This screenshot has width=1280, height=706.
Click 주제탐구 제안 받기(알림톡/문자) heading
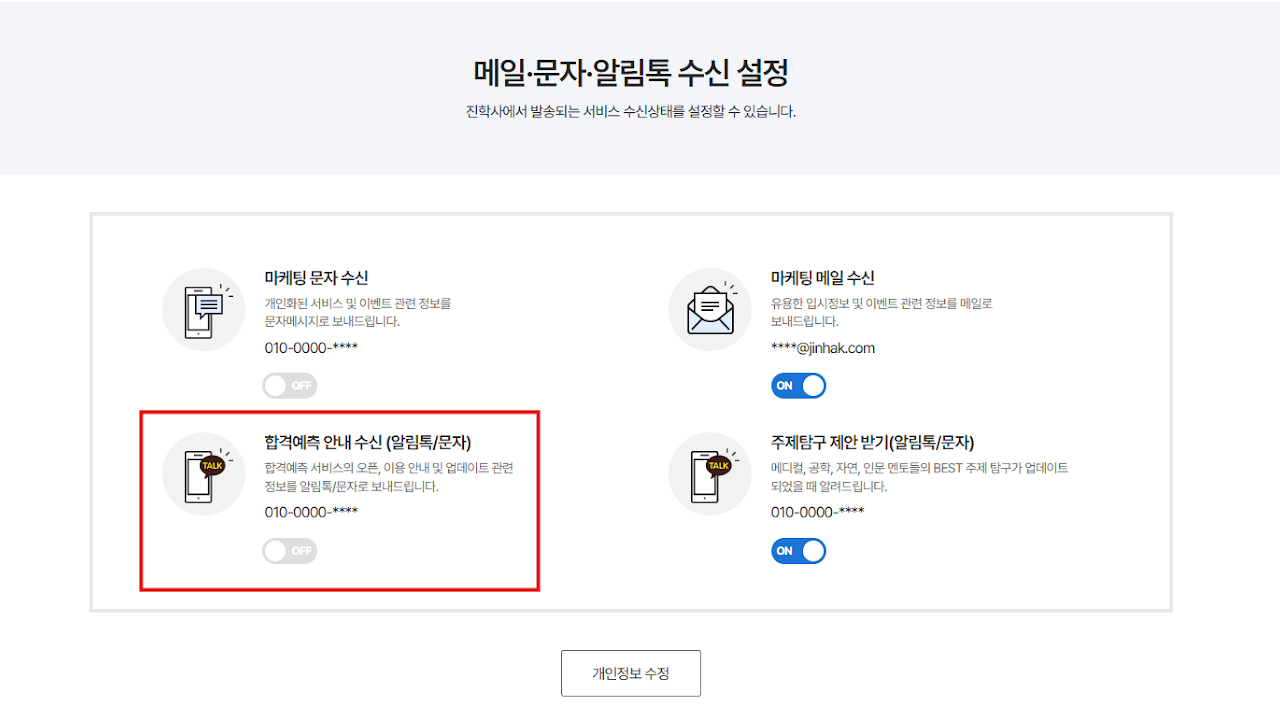tap(872, 443)
